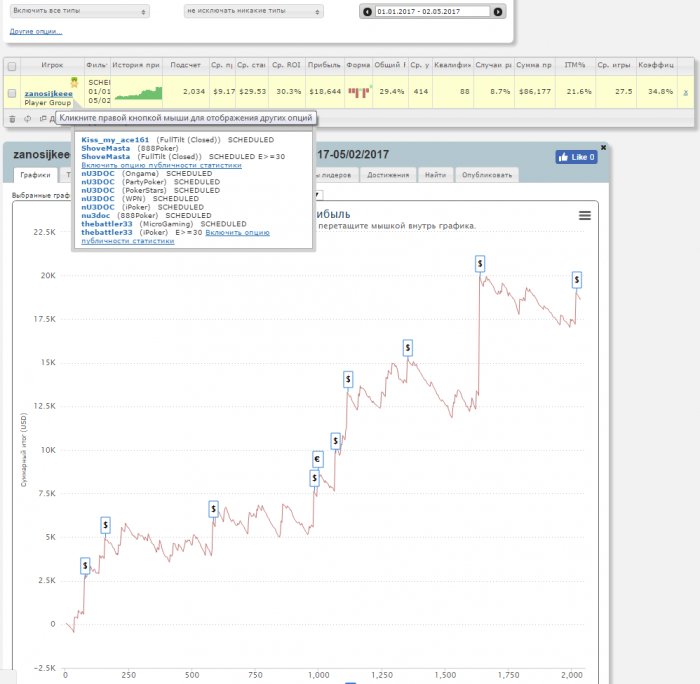The width and height of the screenshot is (700, 684).
Task: Click previous date range arrow
Action: [x=367, y=12]
